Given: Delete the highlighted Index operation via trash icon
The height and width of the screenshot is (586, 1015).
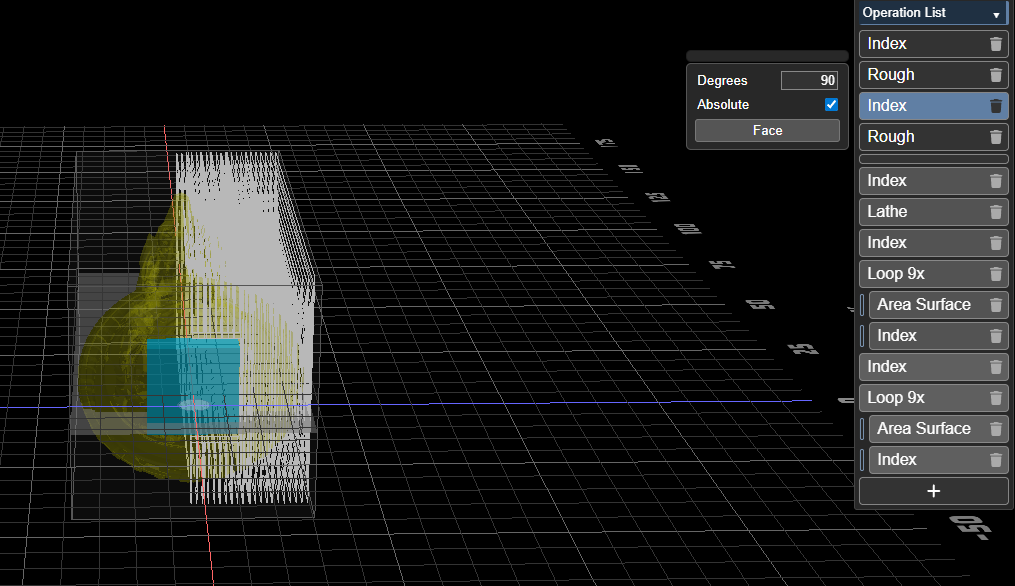Looking at the screenshot, I should point(995,106).
